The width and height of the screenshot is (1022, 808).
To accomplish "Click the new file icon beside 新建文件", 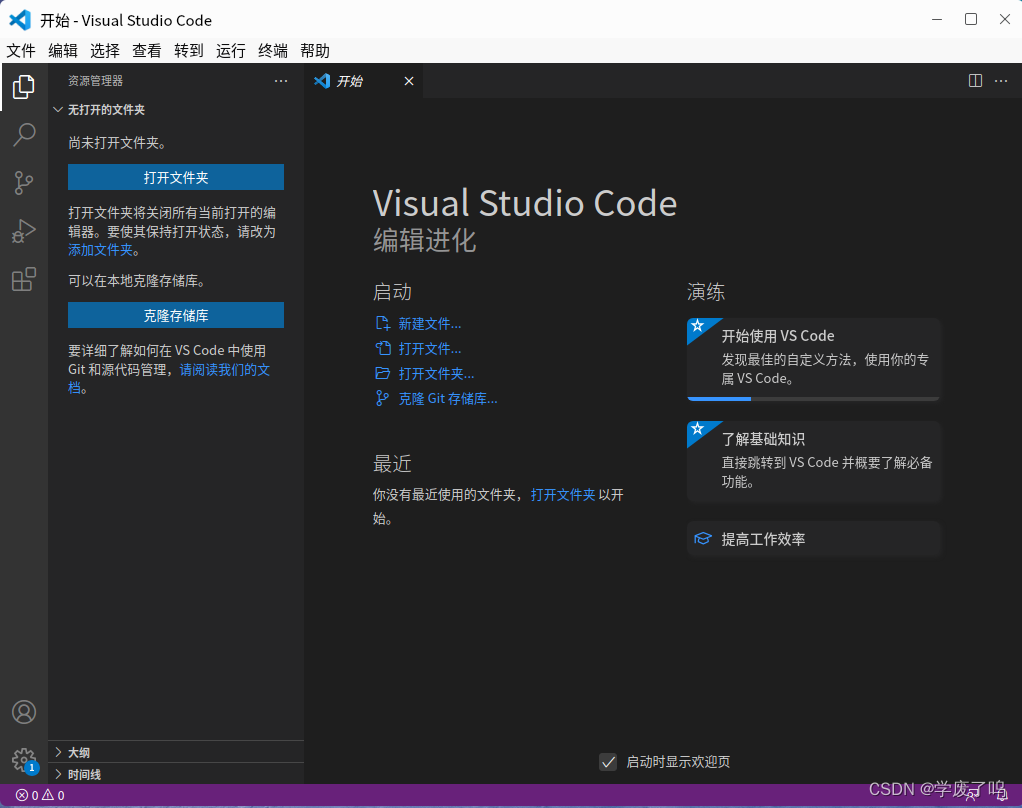I will pyautogui.click(x=383, y=324).
